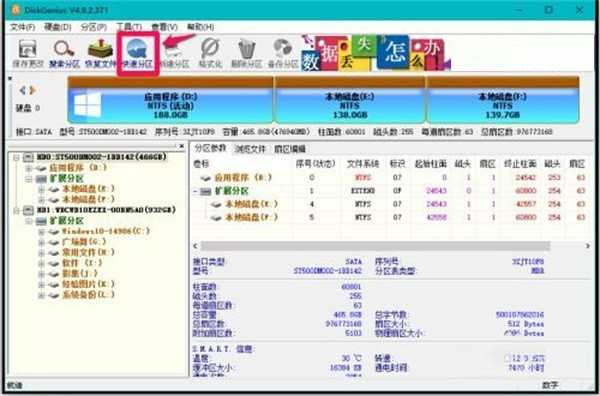Click the Format (格式化) toolbar icon
Viewport: 600px width, 396px height.
210,53
